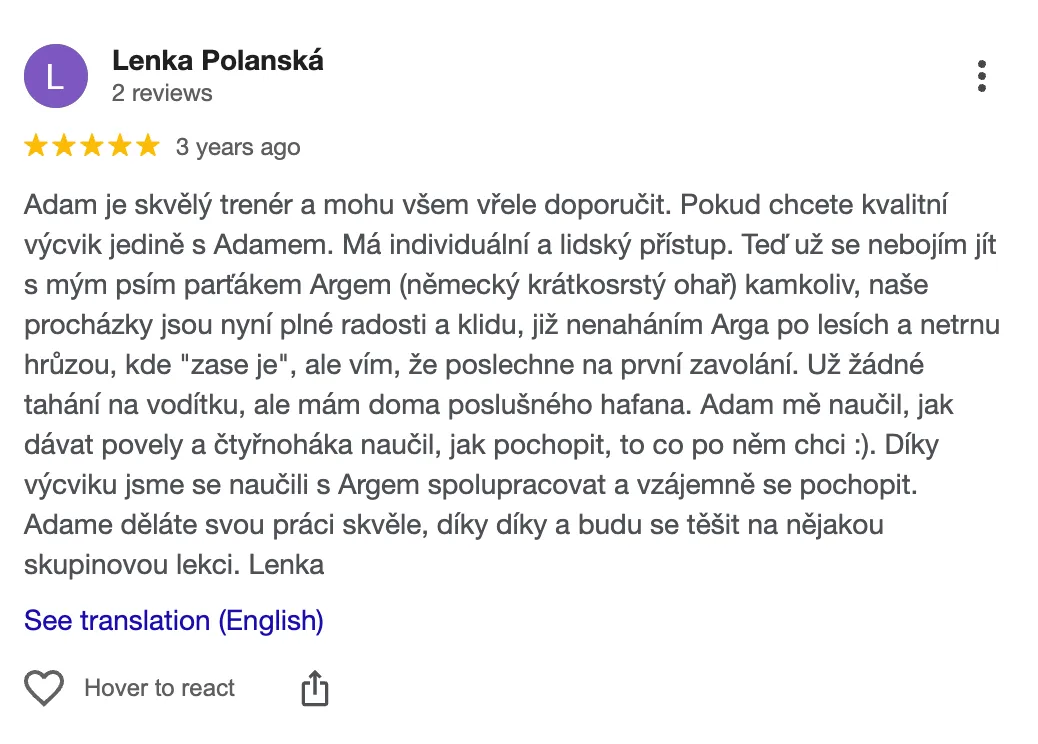
Task: Click the fourth rating star
Action: tap(120, 147)
